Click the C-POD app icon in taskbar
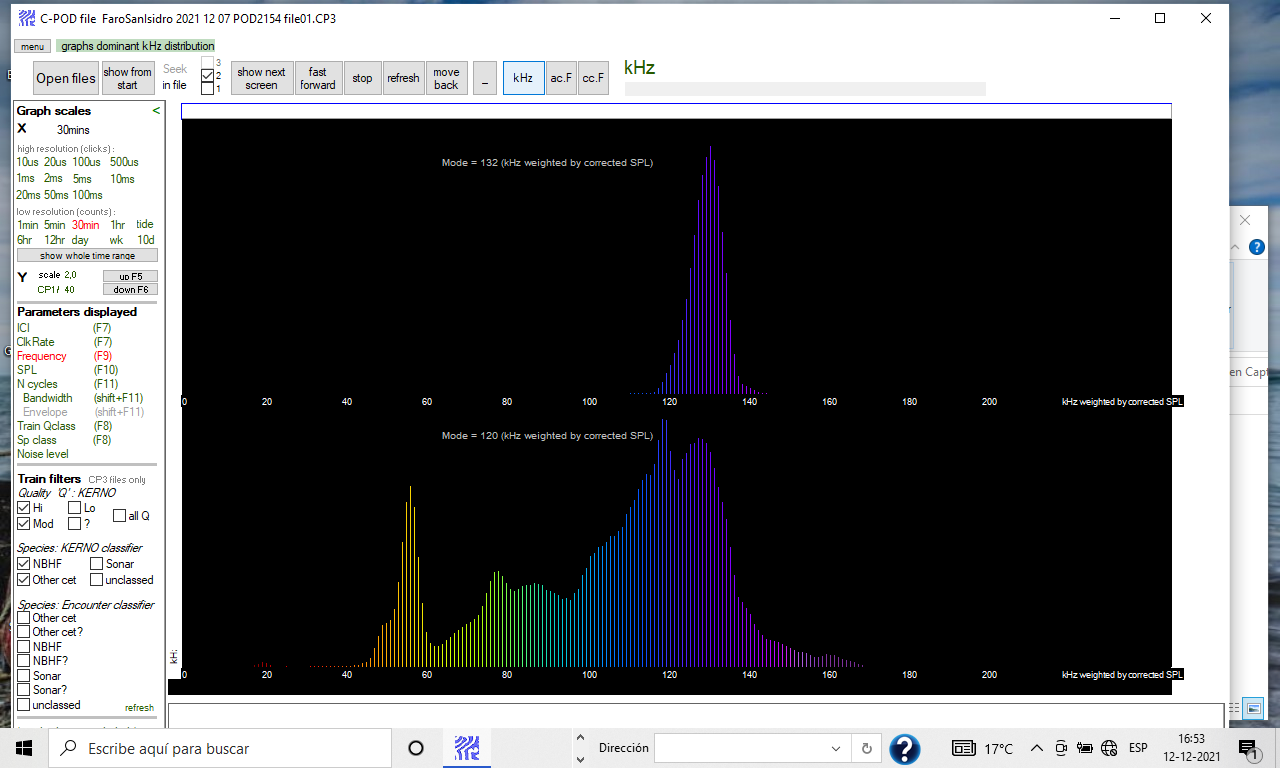This screenshot has width=1280, height=768. tap(466, 748)
